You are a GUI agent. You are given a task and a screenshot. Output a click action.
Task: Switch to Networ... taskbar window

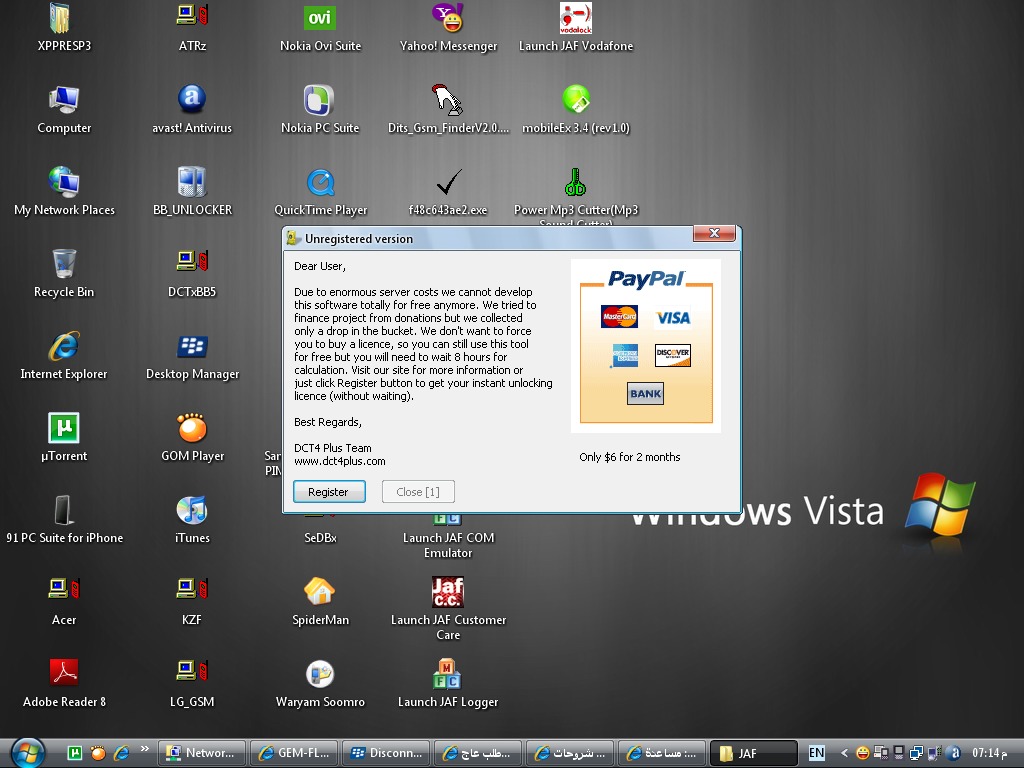click(202, 753)
